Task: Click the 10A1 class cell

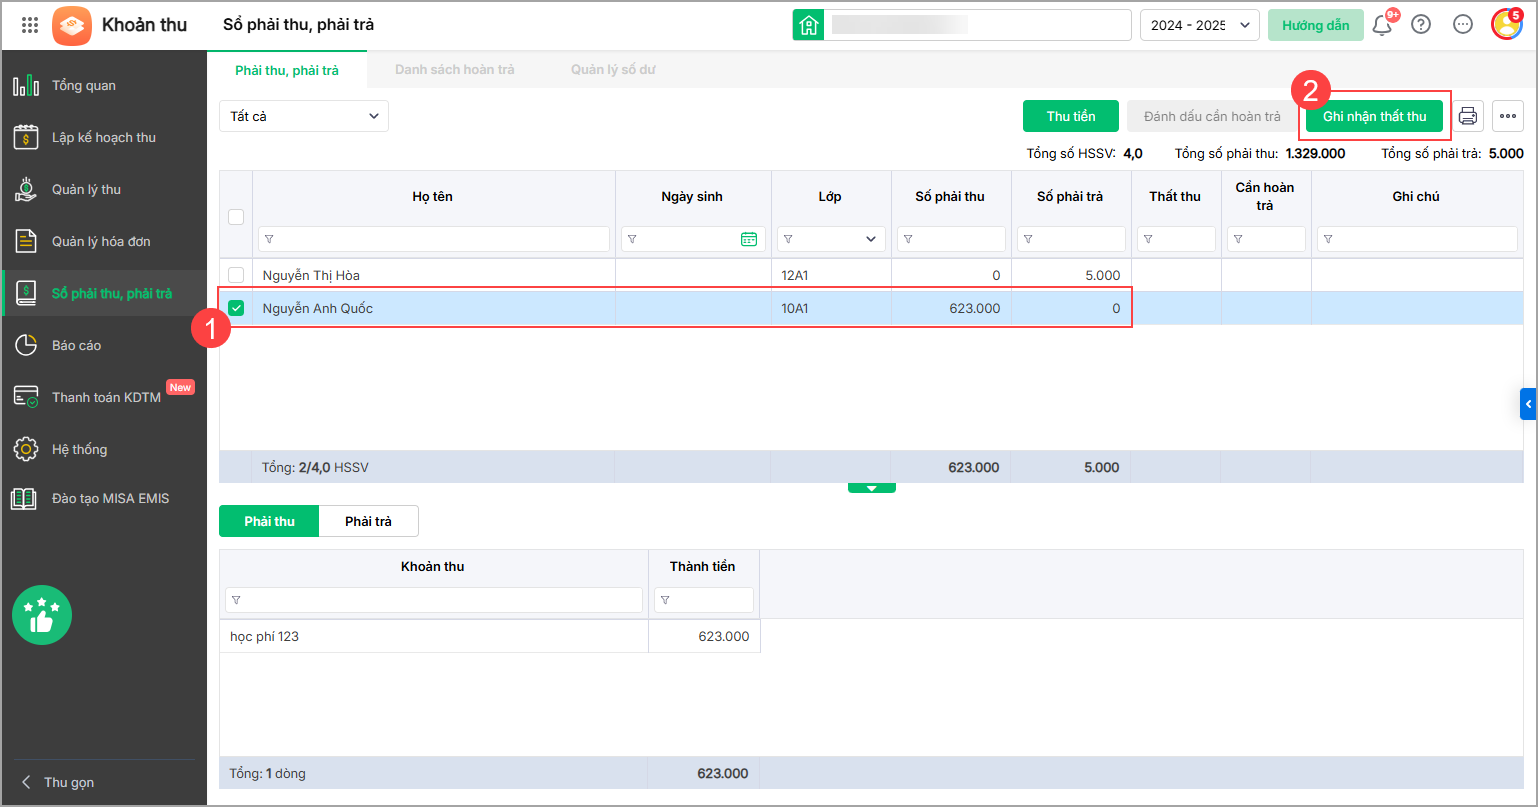Action: 831,308
